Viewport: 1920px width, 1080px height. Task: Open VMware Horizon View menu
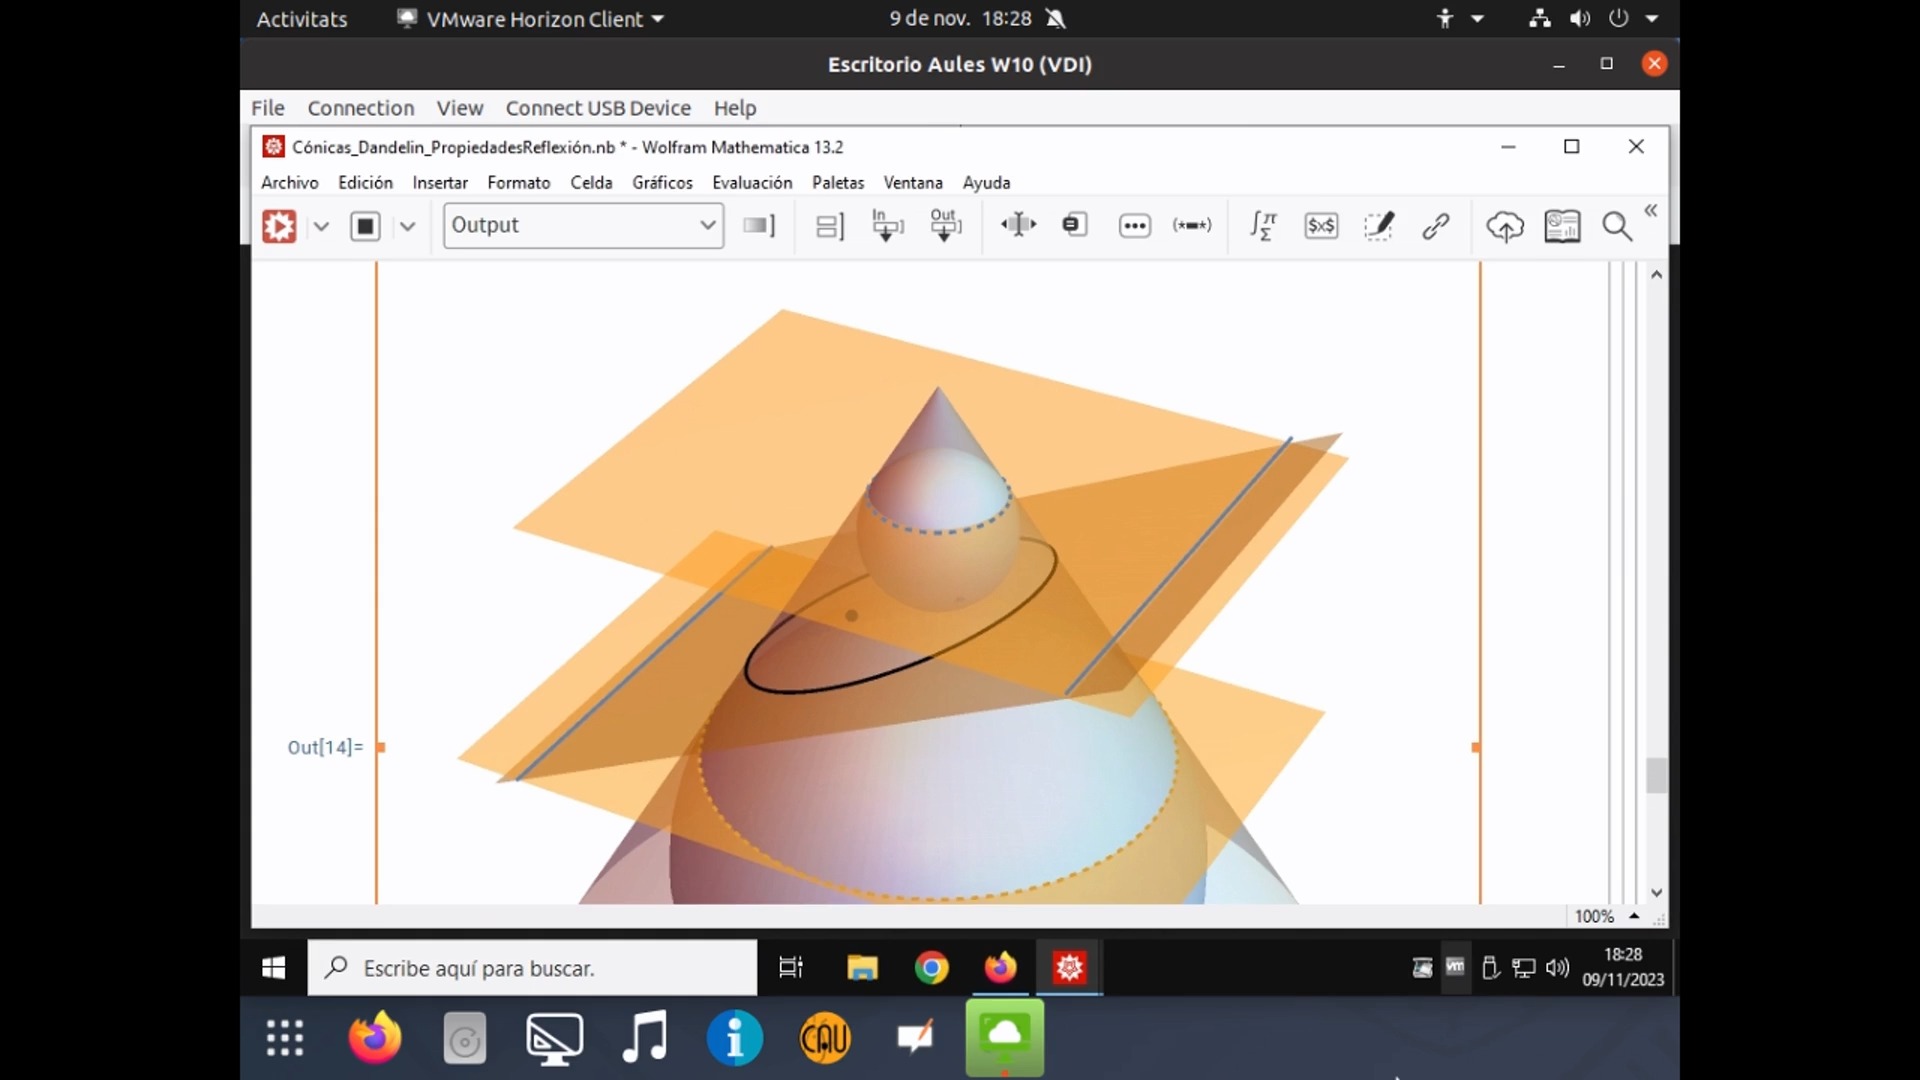(x=459, y=108)
